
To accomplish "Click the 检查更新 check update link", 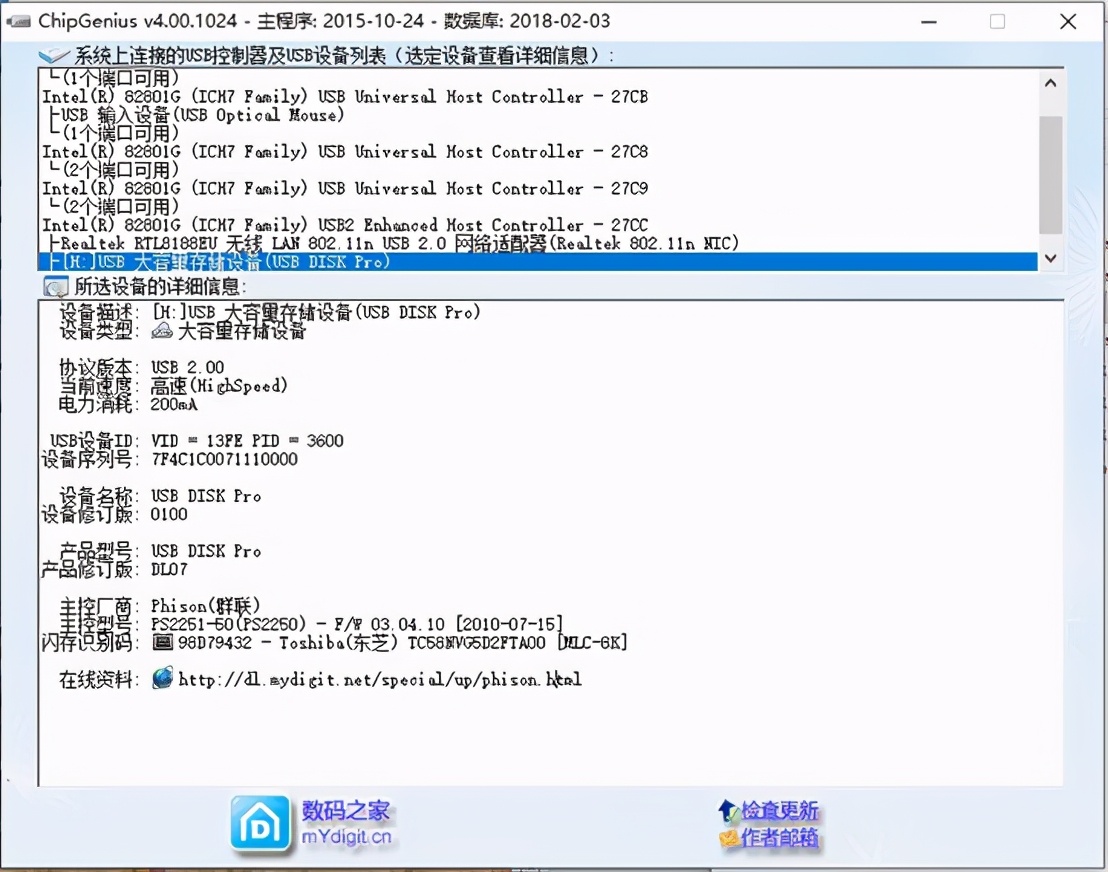I will pos(779,811).
